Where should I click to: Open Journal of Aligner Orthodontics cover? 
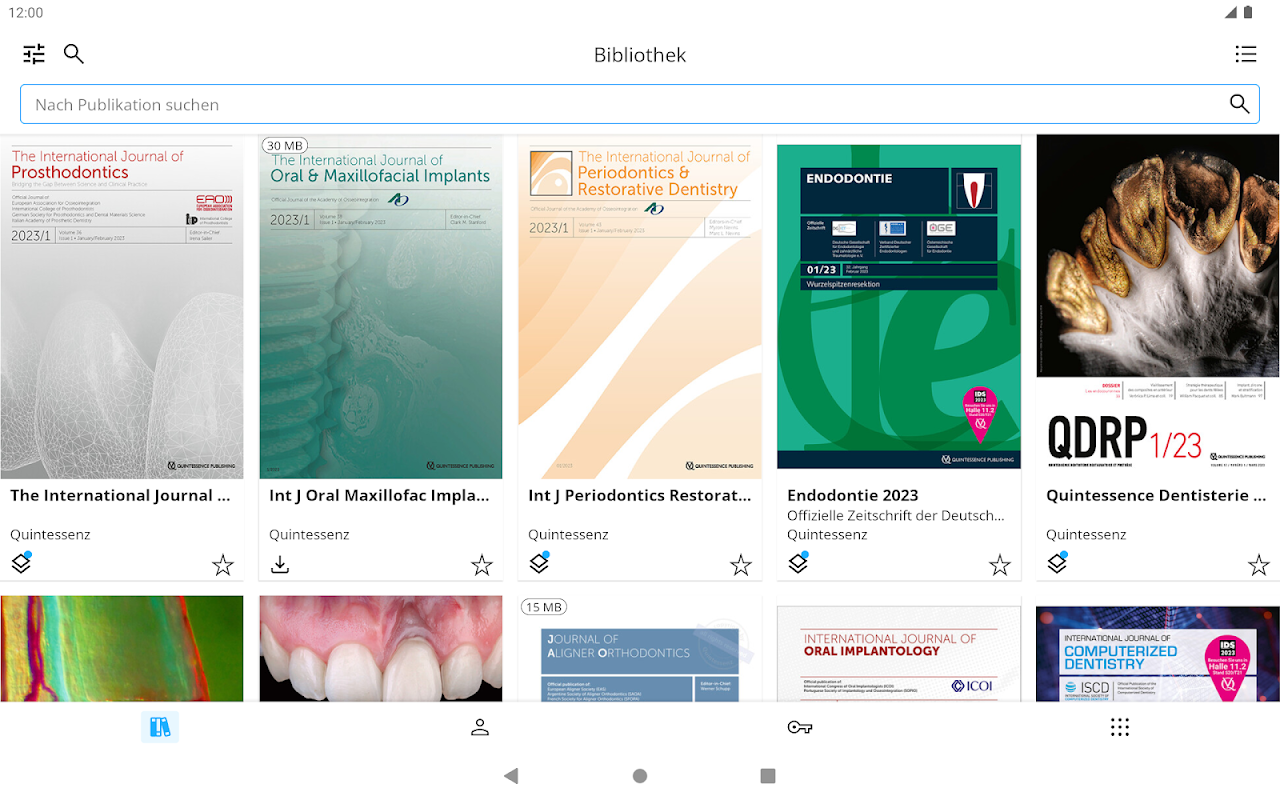tap(640, 648)
